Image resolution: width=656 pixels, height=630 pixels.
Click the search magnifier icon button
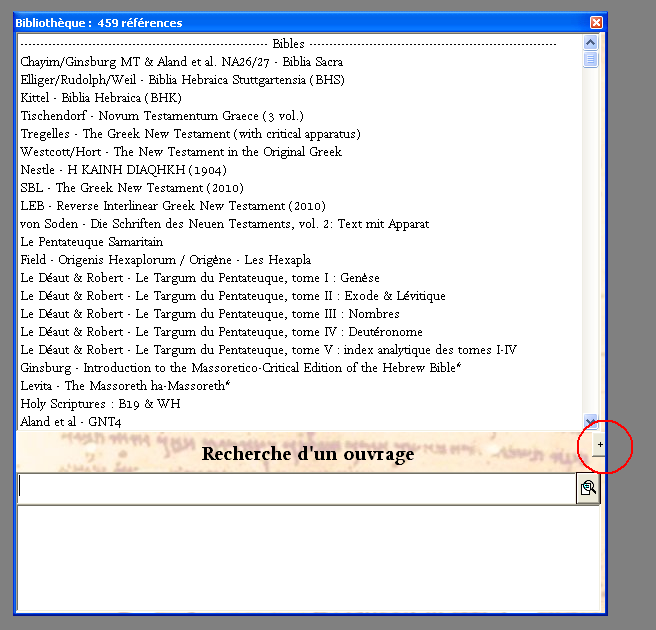(x=588, y=488)
